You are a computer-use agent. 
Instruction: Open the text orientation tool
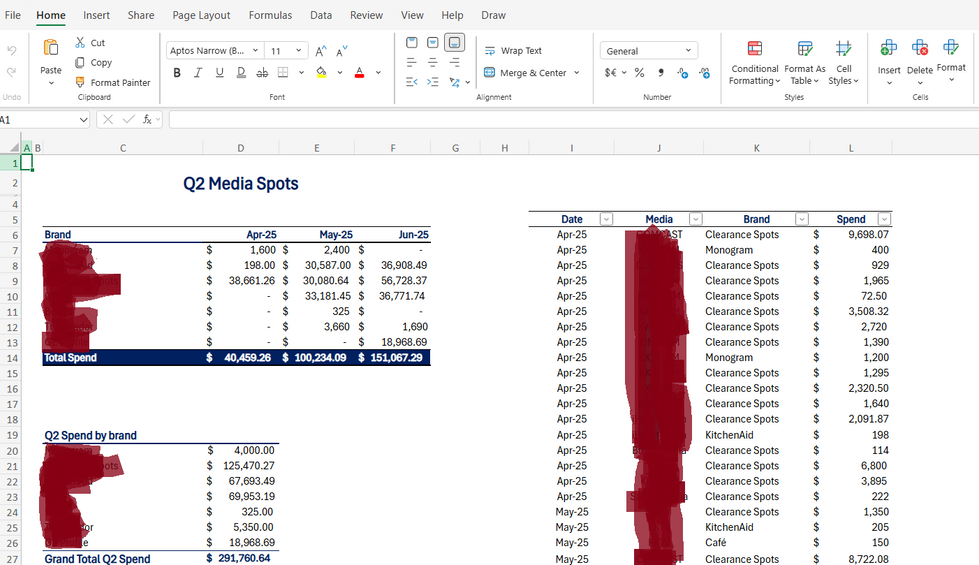tap(455, 82)
